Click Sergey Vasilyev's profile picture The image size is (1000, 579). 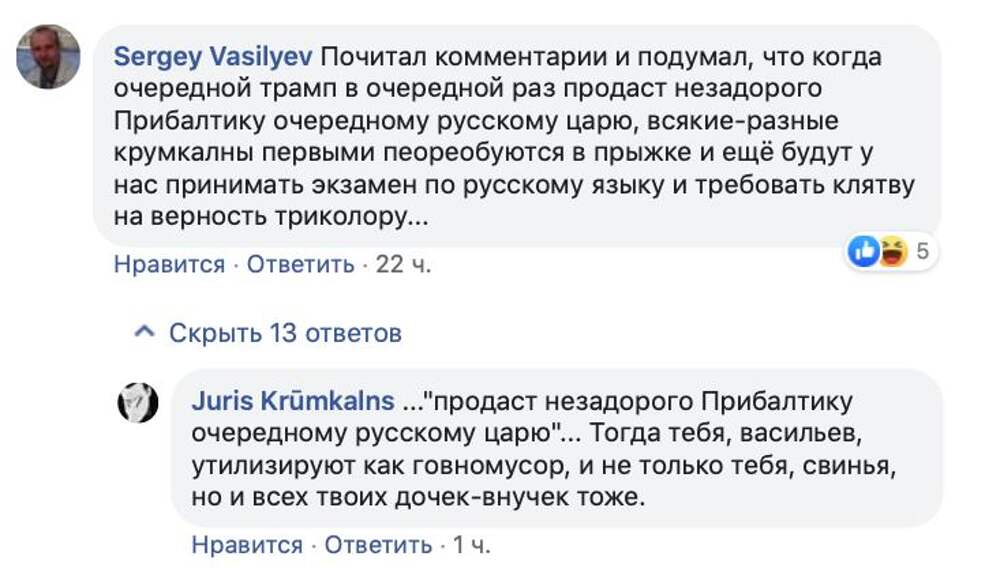coord(48,57)
